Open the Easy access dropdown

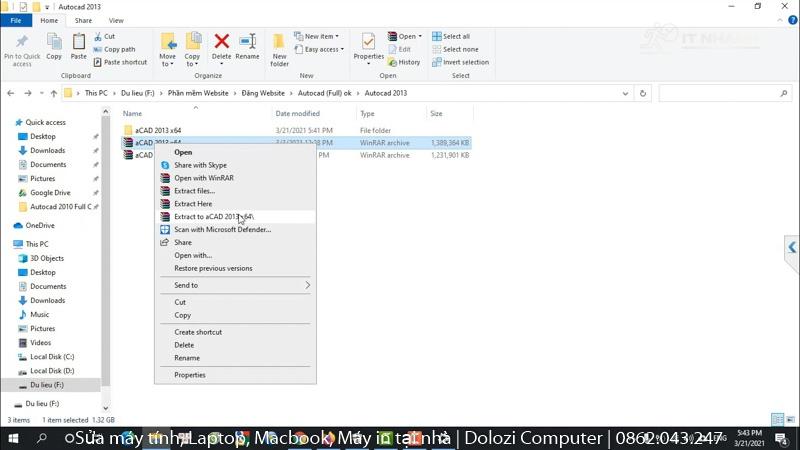[319, 49]
